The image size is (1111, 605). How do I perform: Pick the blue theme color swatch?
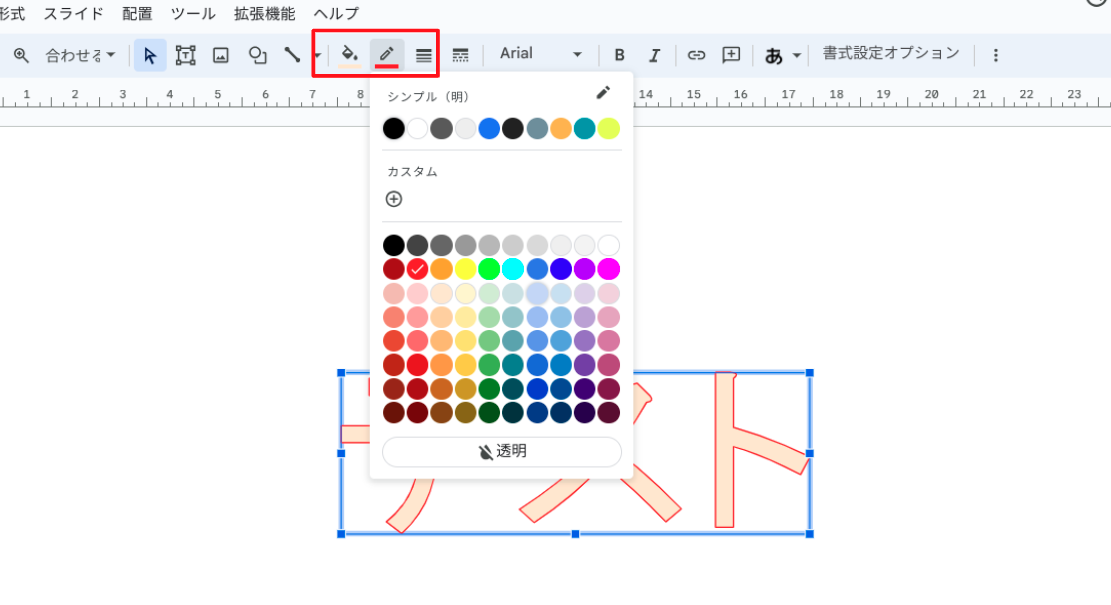[x=489, y=128]
